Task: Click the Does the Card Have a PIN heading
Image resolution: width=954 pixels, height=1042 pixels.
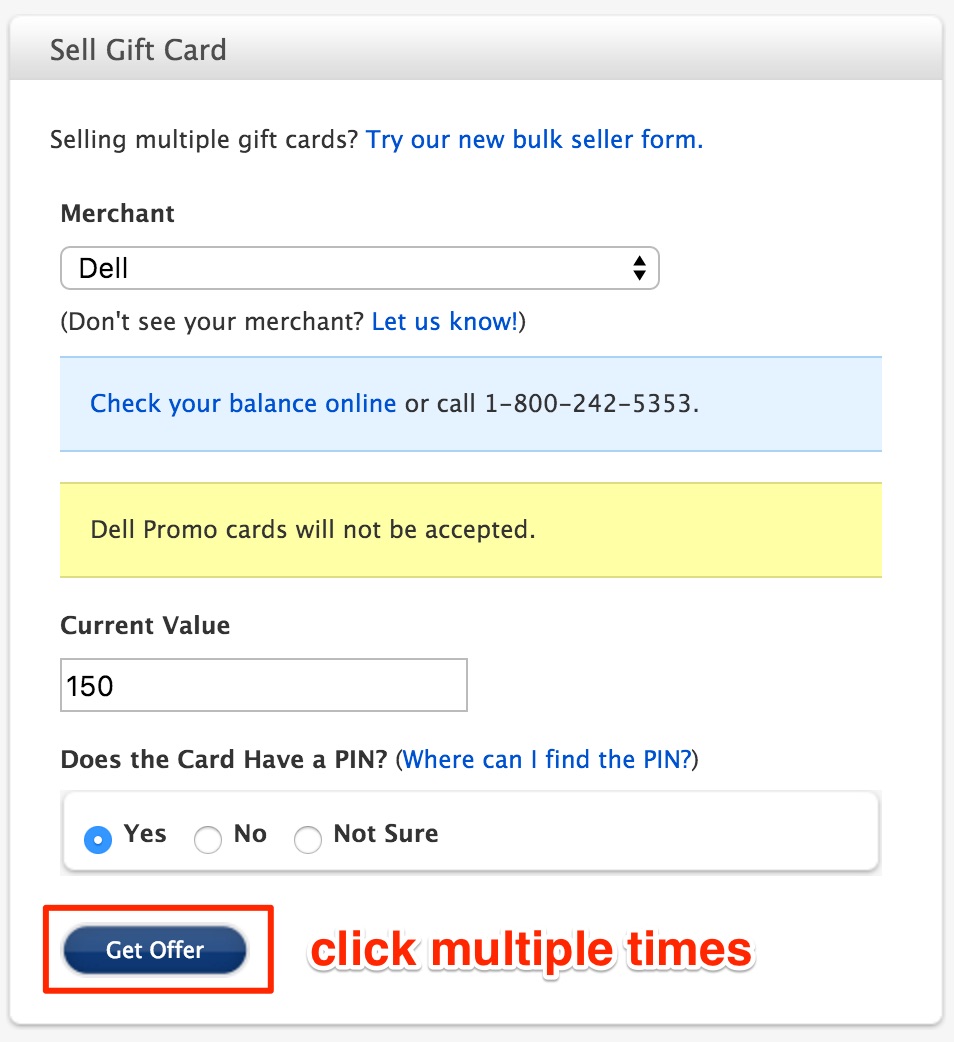Action: pyautogui.click(x=230, y=759)
